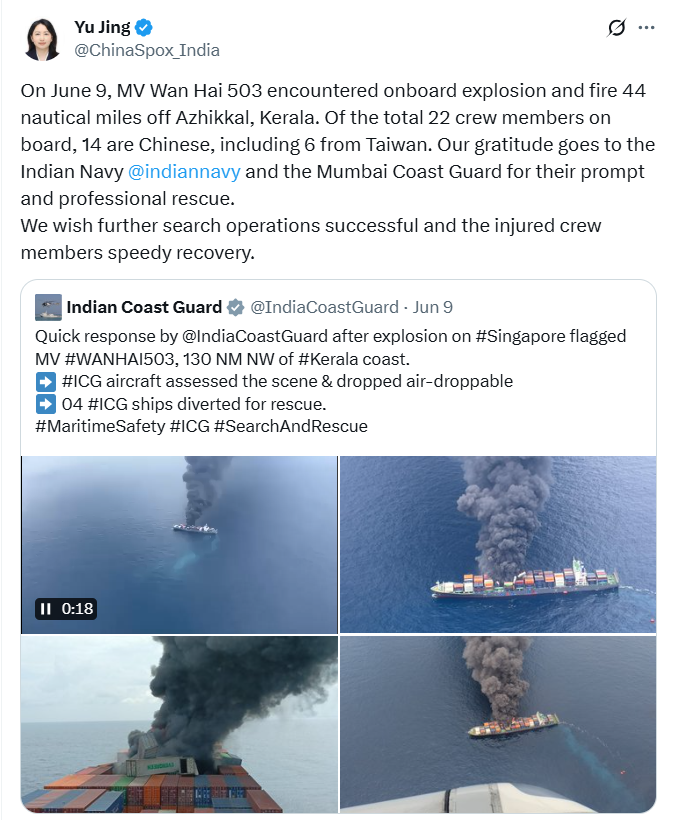This screenshot has height=820, width=675.
Task: Open the Jun 9 timestamp link
Action: 432,307
